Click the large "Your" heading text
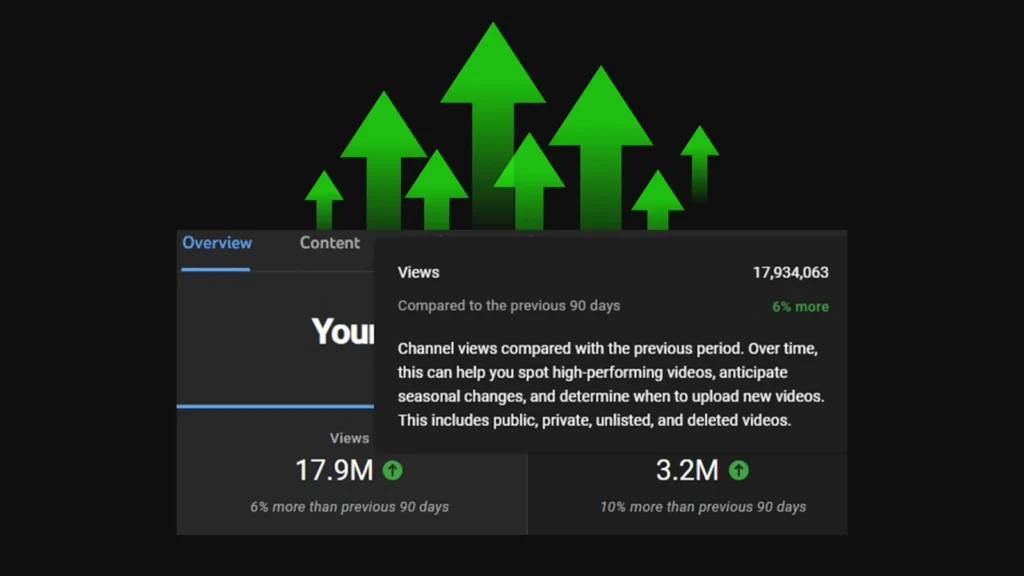Viewport: 1024px width, 576px height. (x=342, y=331)
